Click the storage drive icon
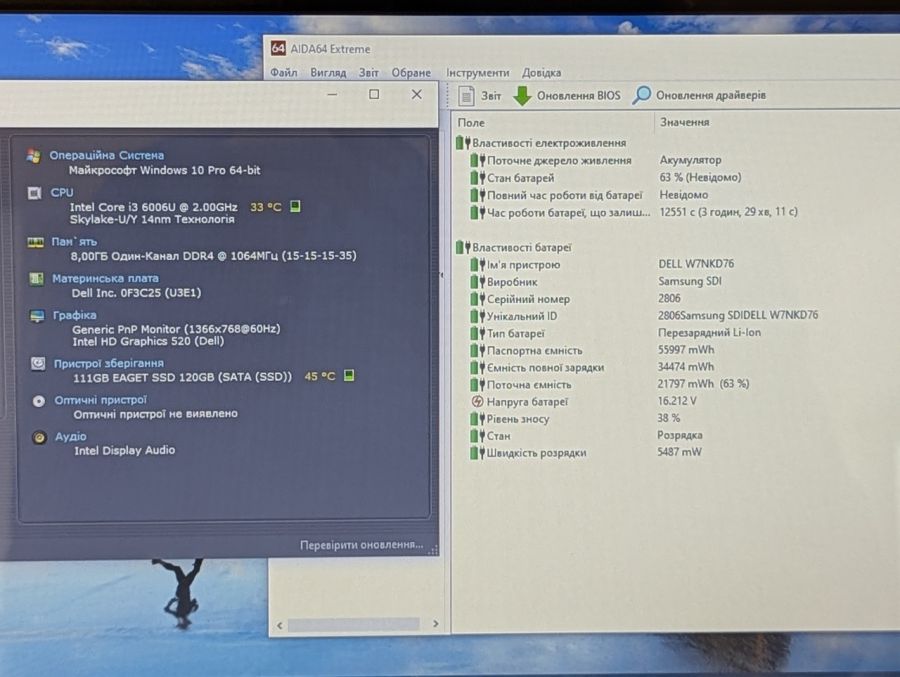900x677 pixels. (38, 363)
